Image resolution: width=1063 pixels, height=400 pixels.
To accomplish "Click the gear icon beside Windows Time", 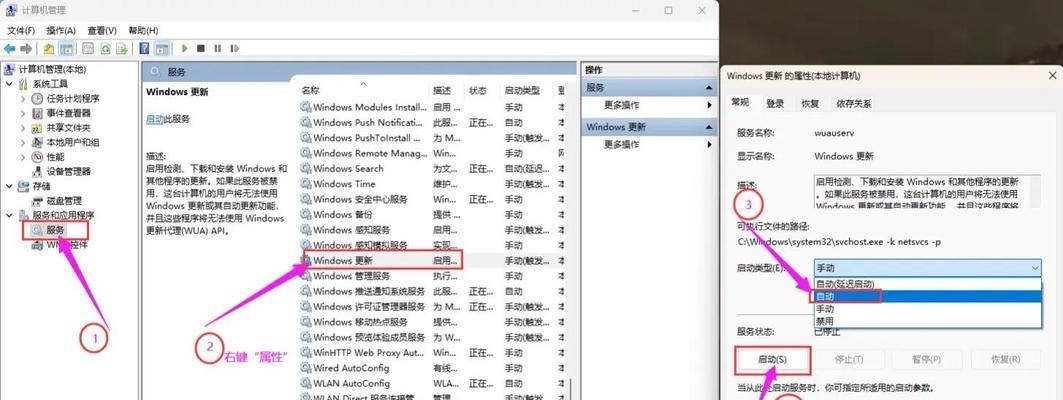I will (x=306, y=184).
